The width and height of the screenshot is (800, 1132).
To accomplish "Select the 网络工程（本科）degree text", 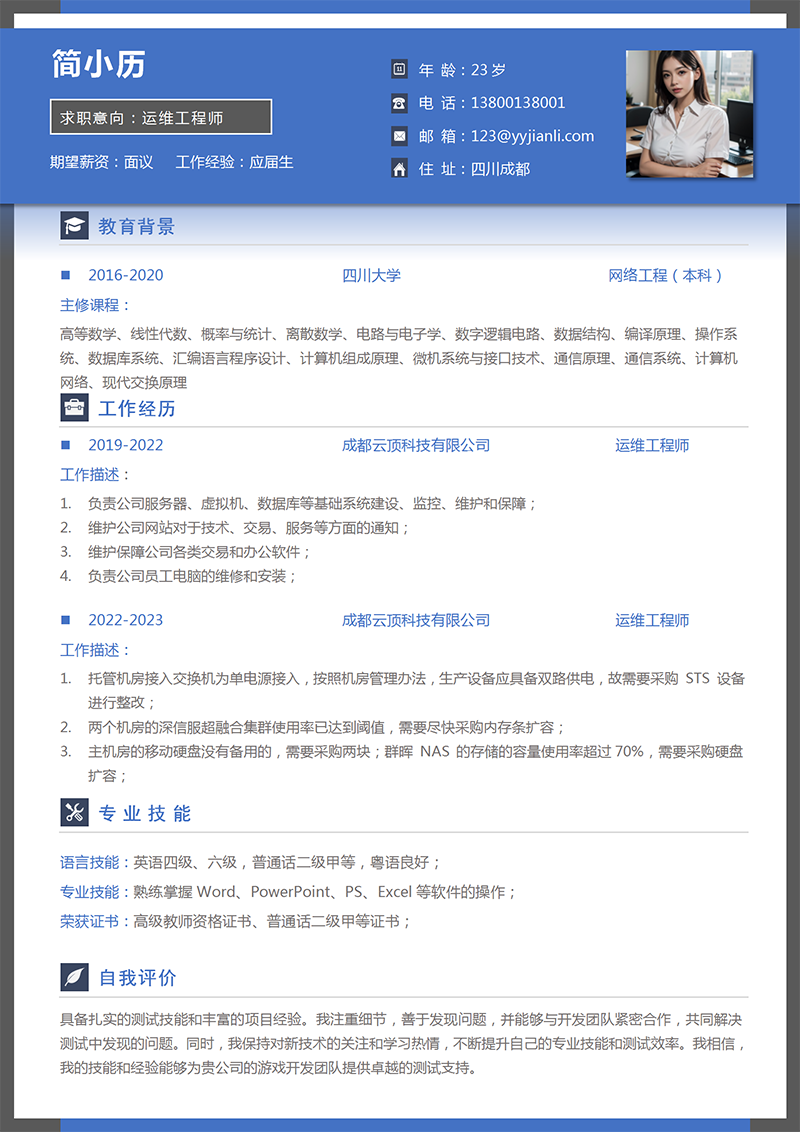I will (666, 275).
